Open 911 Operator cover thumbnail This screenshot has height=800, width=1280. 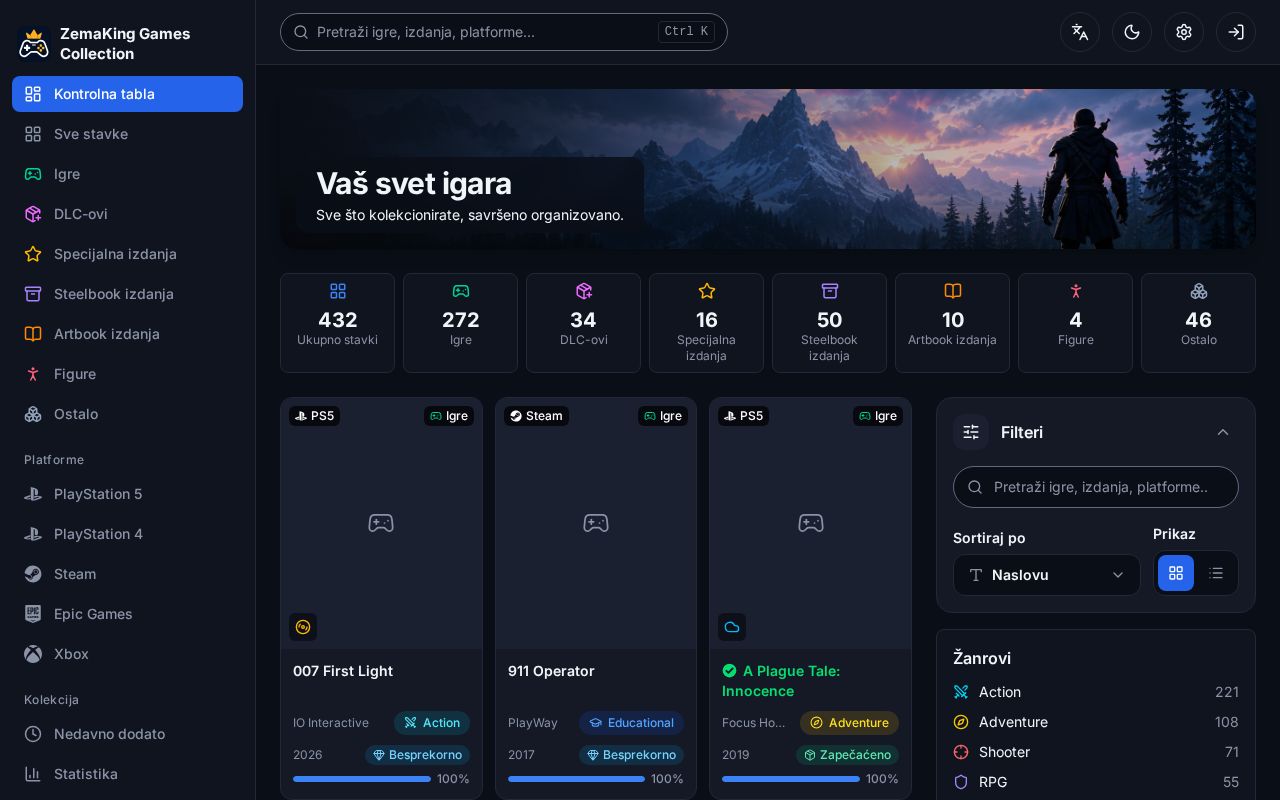coord(596,523)
